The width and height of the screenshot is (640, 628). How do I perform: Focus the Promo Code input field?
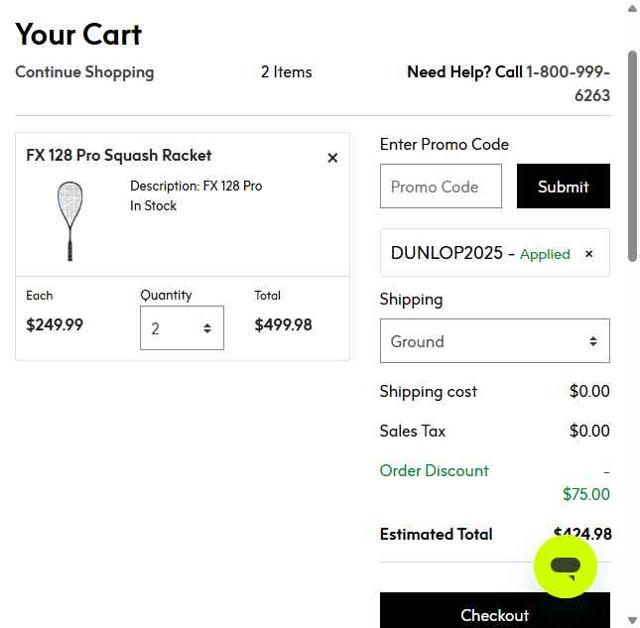(440, 187)
